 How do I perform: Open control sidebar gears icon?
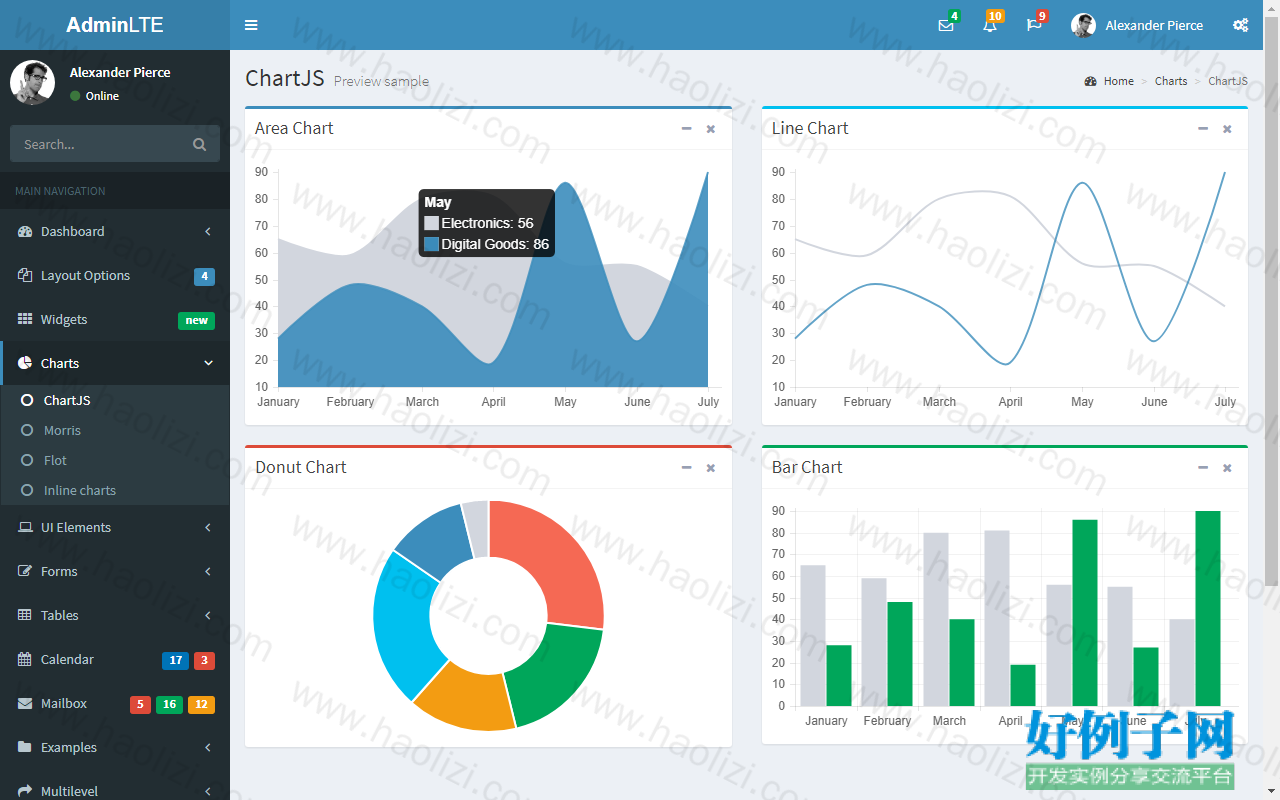[x=1240, y=25]
